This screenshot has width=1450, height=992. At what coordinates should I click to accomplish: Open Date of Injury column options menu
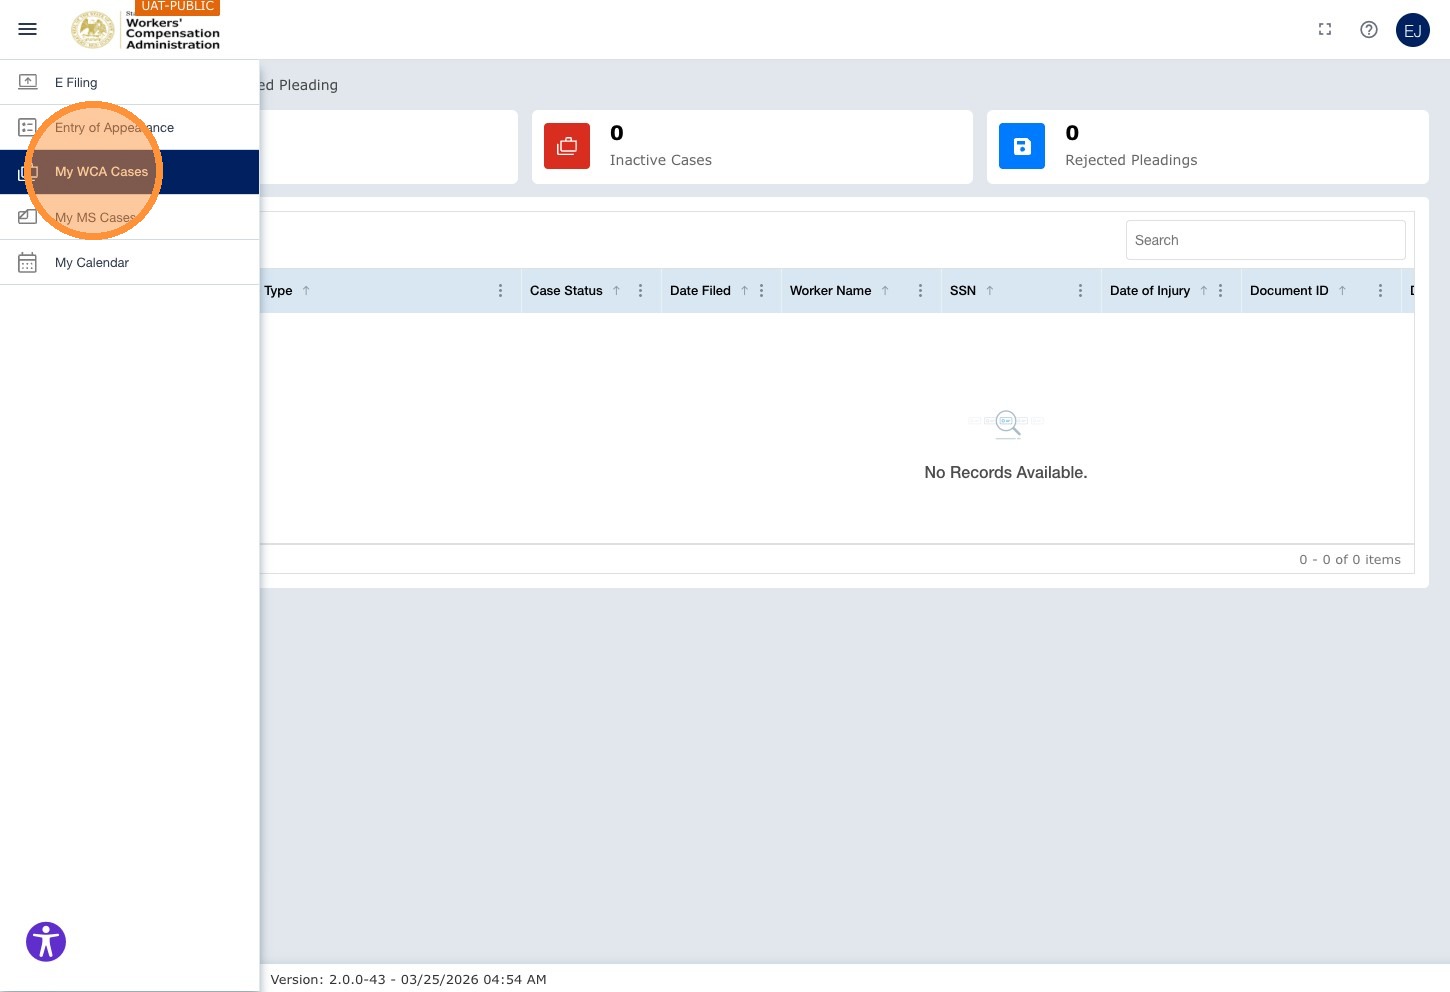click(1221, 291)
